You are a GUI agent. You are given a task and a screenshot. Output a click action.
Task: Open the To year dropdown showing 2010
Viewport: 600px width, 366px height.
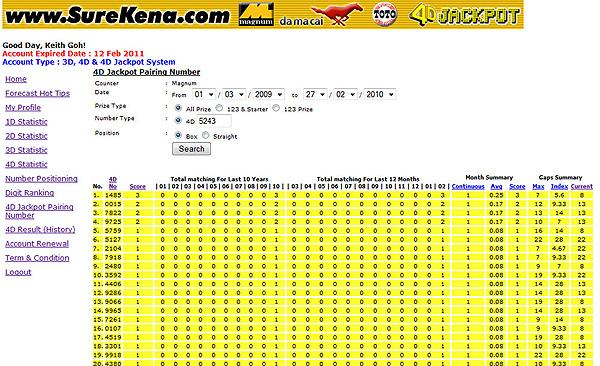[x=380, y=94]
